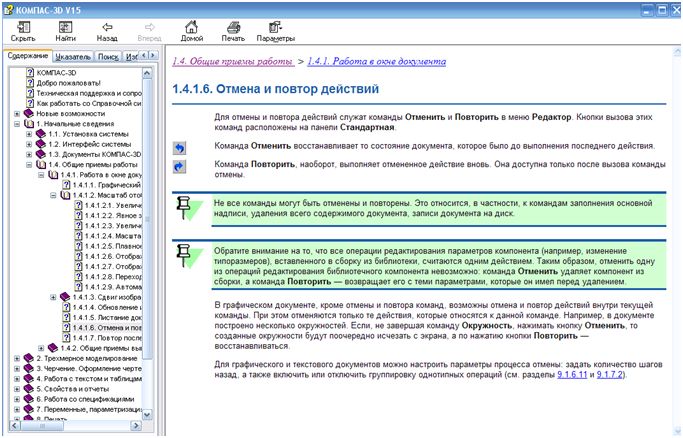The width and height of the screenshot is (683, 438).
Task: Click page icon beside Техническая поддержка
Action: [30, 93]
